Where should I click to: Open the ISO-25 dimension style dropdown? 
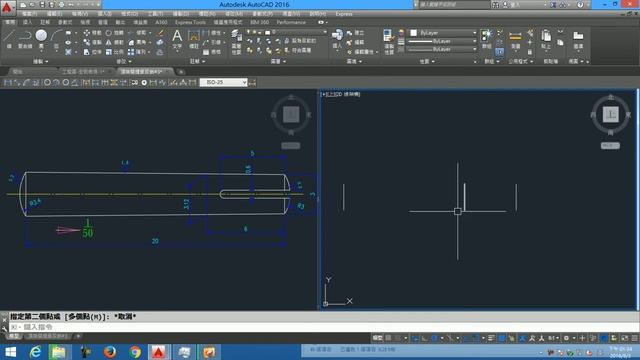click(x=224, y=82)
